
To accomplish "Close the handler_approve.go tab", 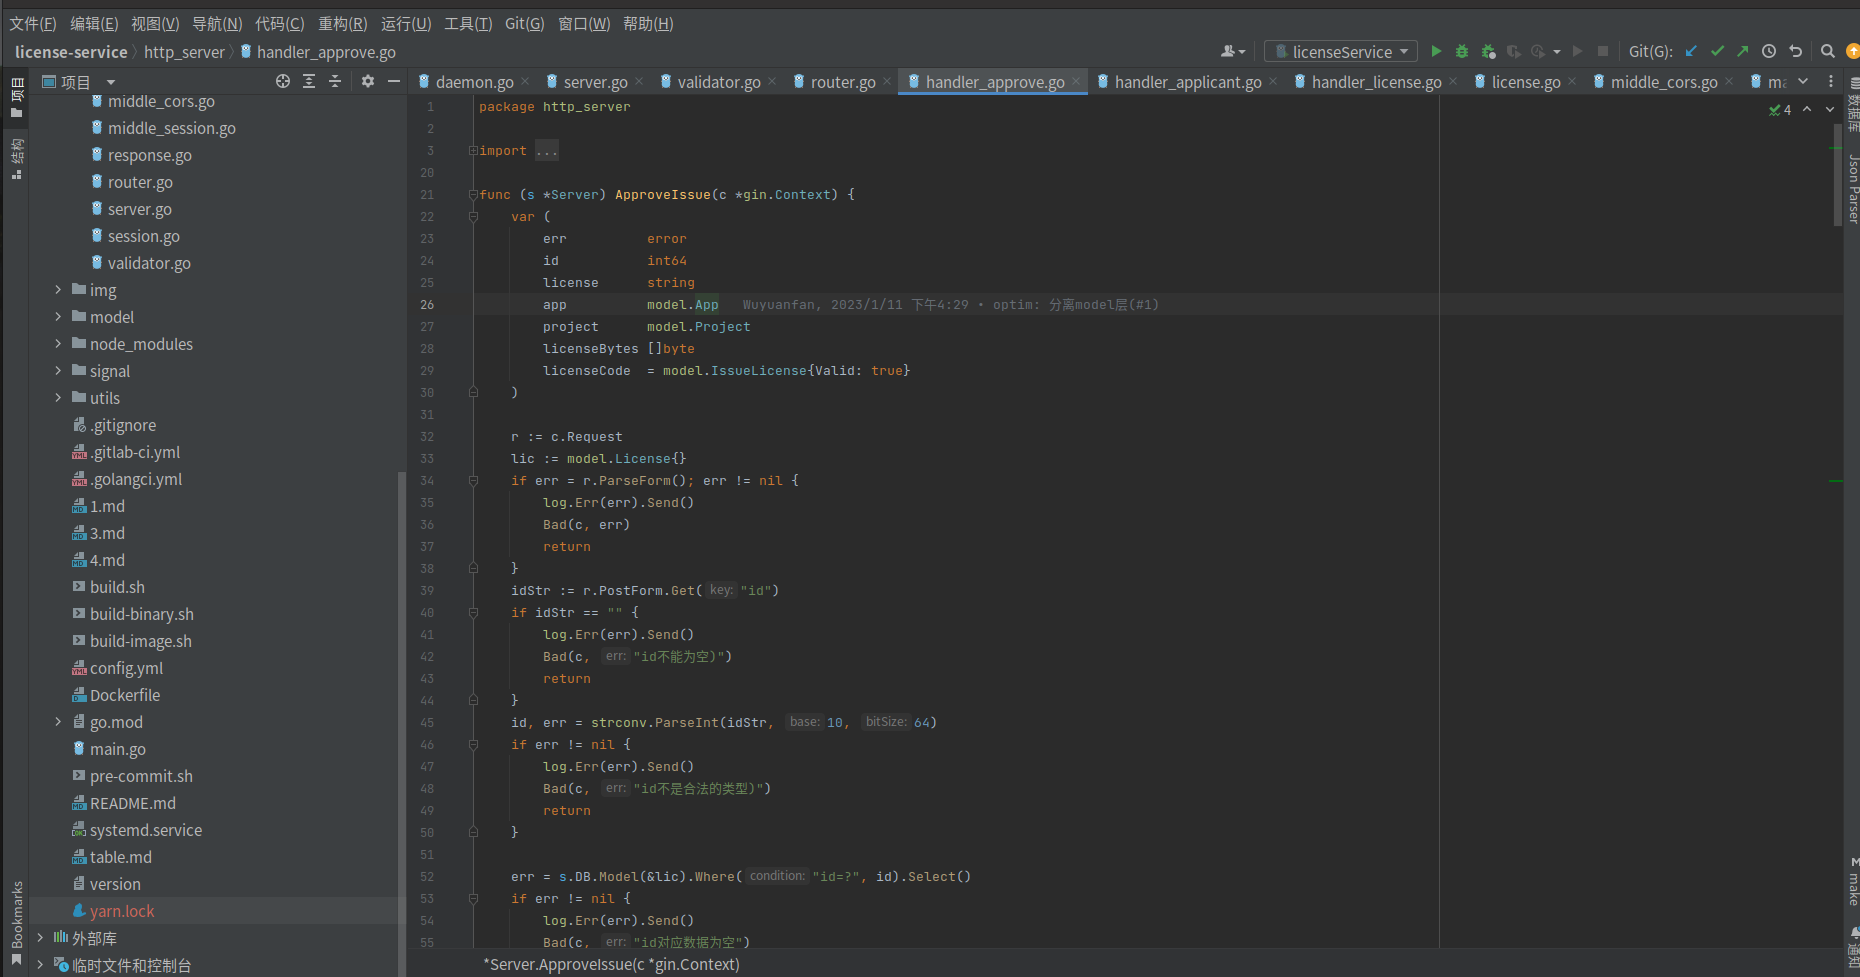I will [x=1076, y=81].
